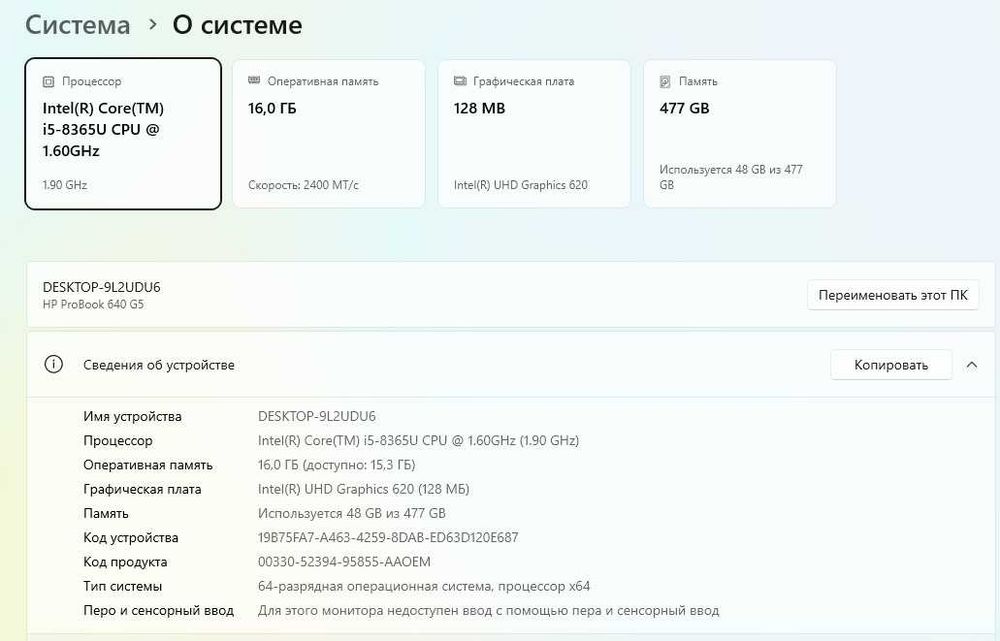The image size is (1000, 641).
Task: Click the 128 MB value in graphics card
Action: coord(480,108)
